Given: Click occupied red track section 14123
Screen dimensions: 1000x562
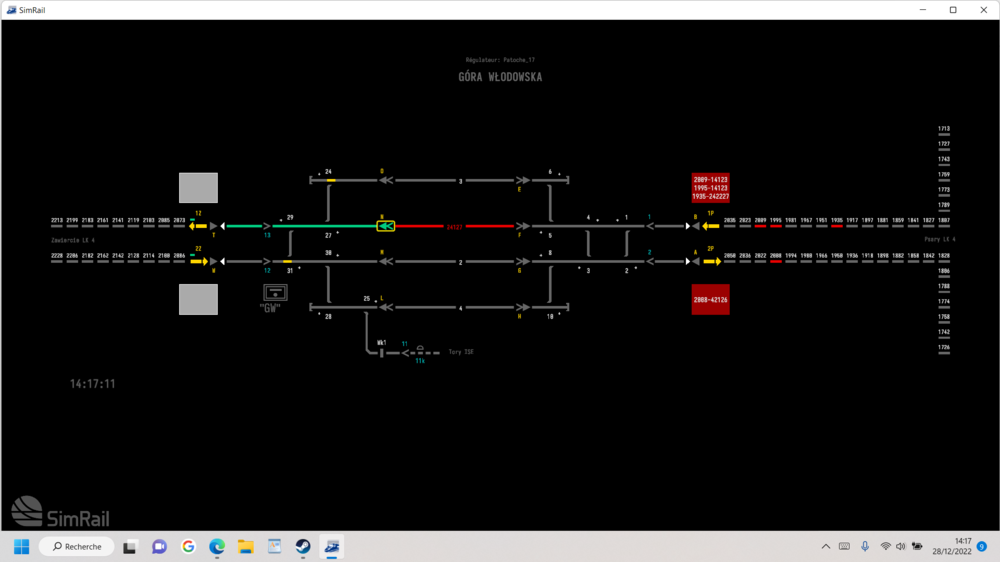Looking at the screenshot, I should [454, 226].
